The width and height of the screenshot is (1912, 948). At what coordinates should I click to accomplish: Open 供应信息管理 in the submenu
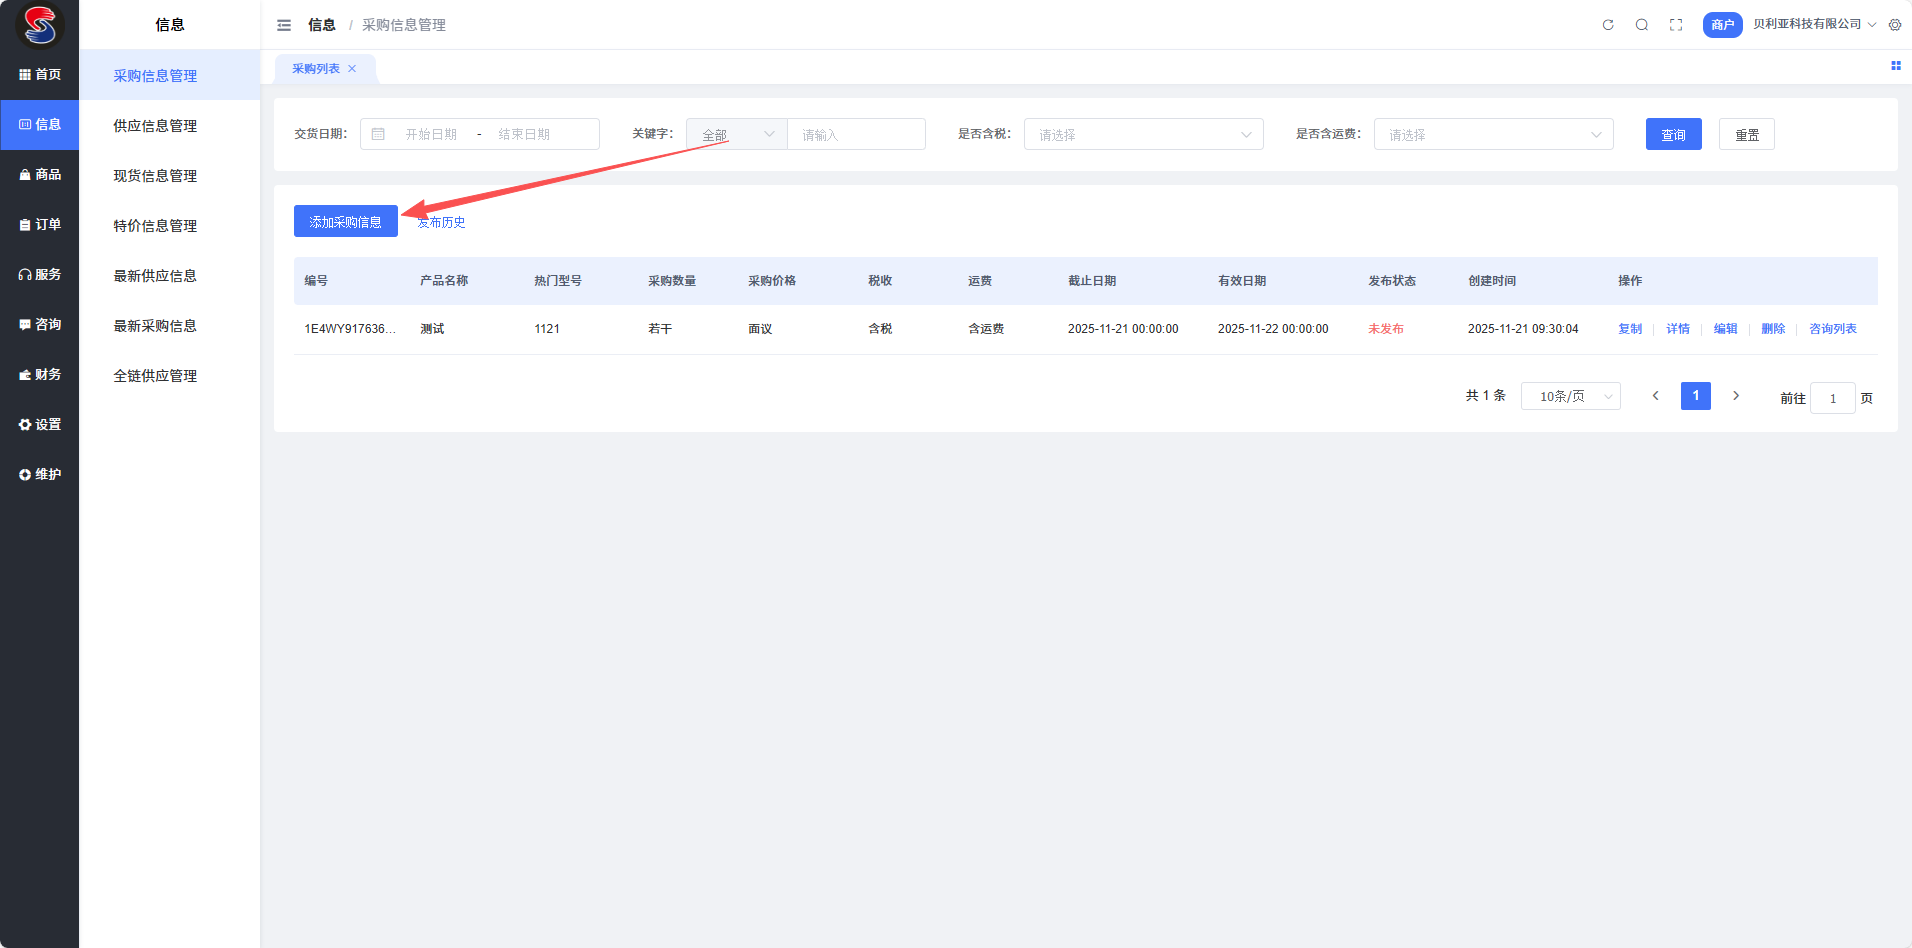155,126
